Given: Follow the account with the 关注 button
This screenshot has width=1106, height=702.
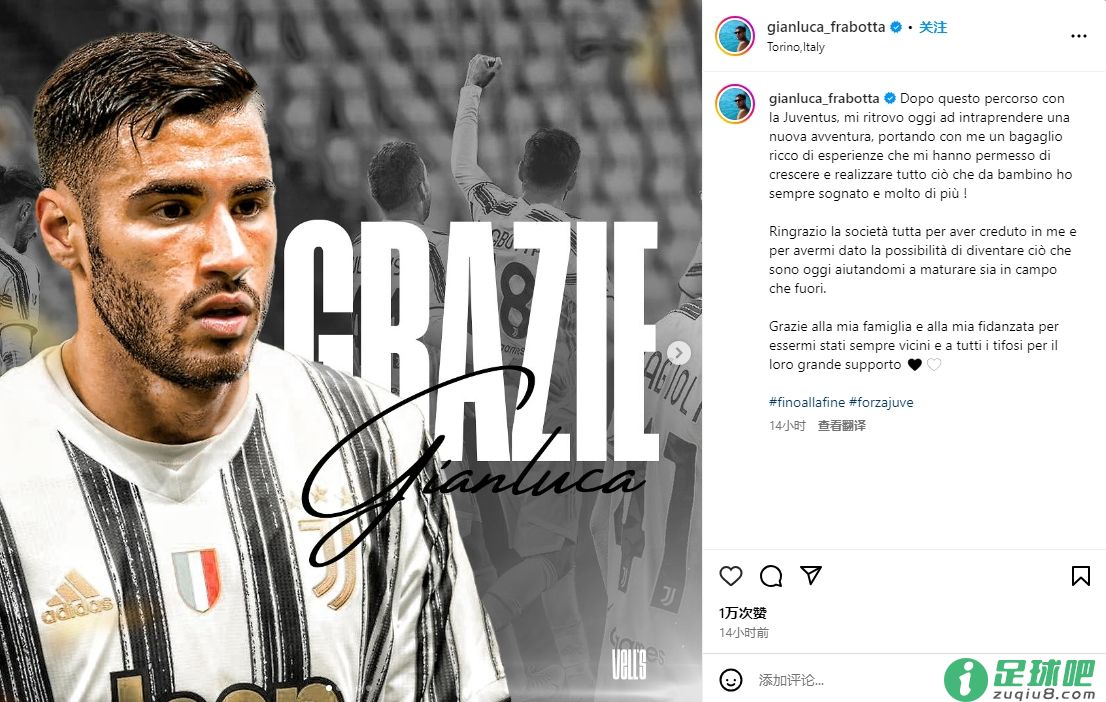Looking at the screenshot, I should 932,28.
